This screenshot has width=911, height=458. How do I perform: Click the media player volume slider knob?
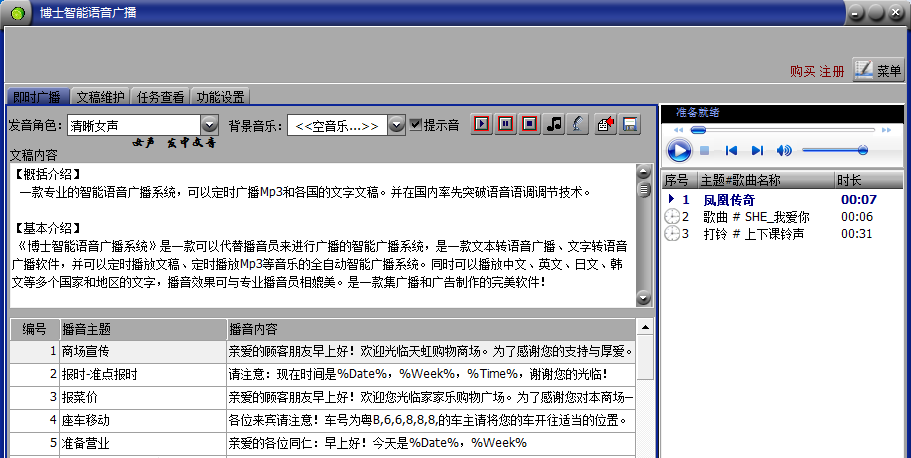tap(863, 151)
